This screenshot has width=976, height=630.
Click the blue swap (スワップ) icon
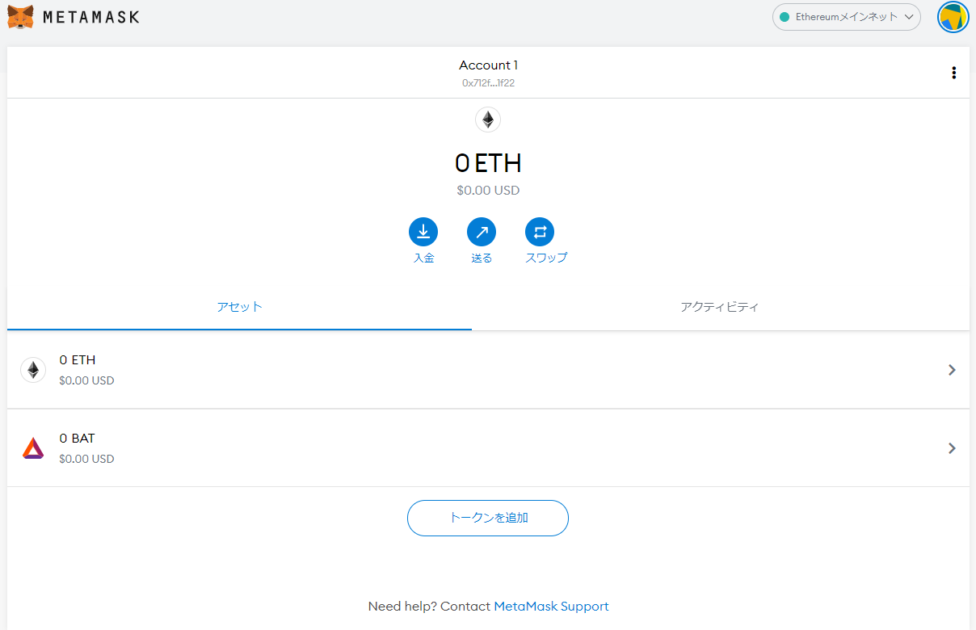[540, 232]
